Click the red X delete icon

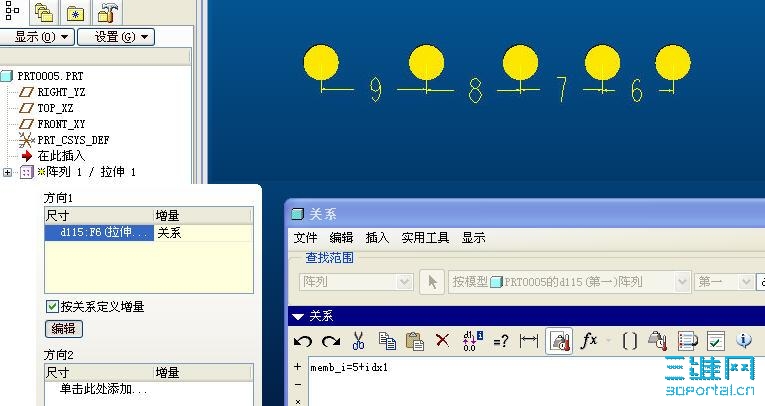442,340
